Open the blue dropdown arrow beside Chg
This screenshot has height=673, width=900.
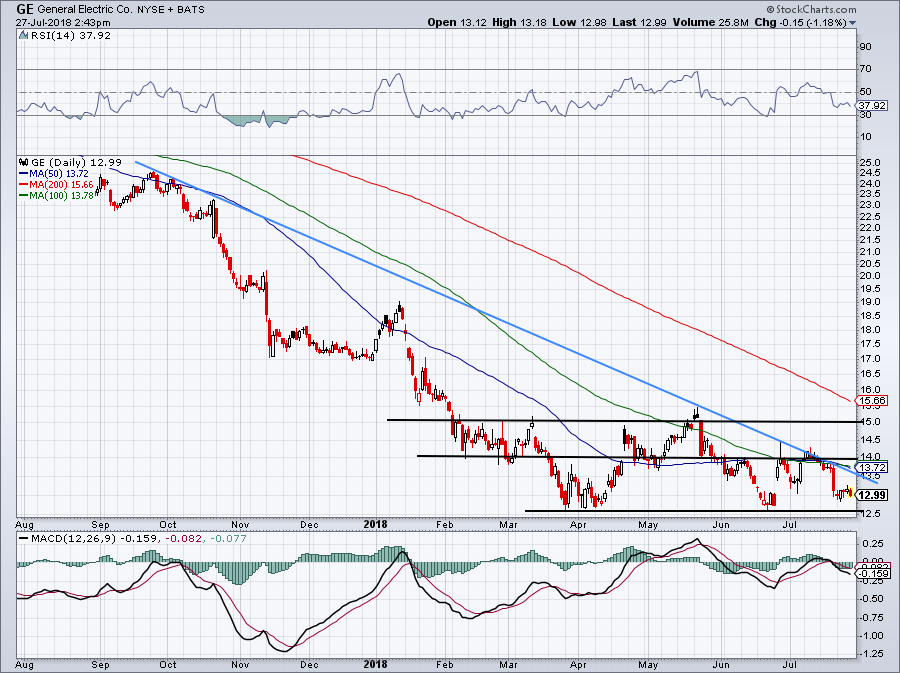point(852,23)
